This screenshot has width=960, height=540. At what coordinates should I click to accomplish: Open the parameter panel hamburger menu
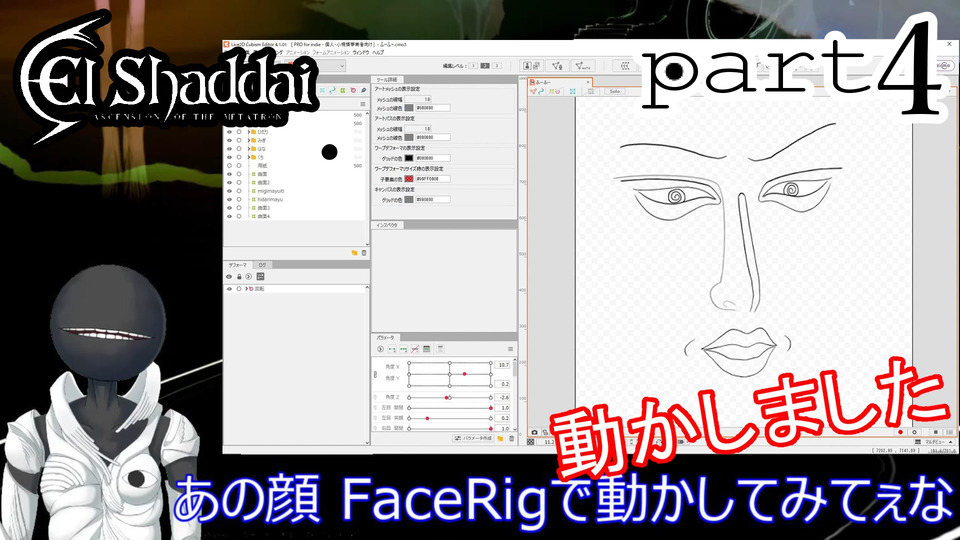click(x=510, y=349)
